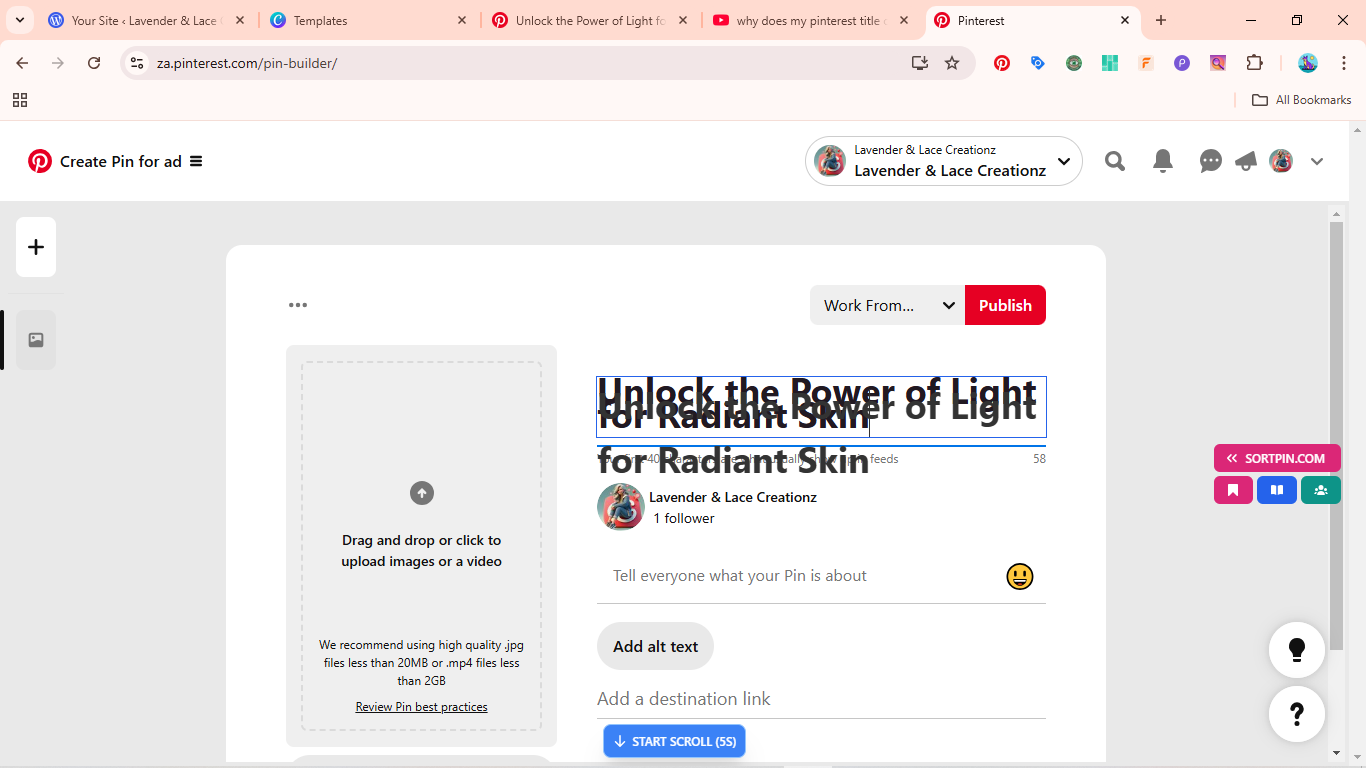
Task: Open the Lavender & Lace Creationz account switcher
Action: pos(944,161)
